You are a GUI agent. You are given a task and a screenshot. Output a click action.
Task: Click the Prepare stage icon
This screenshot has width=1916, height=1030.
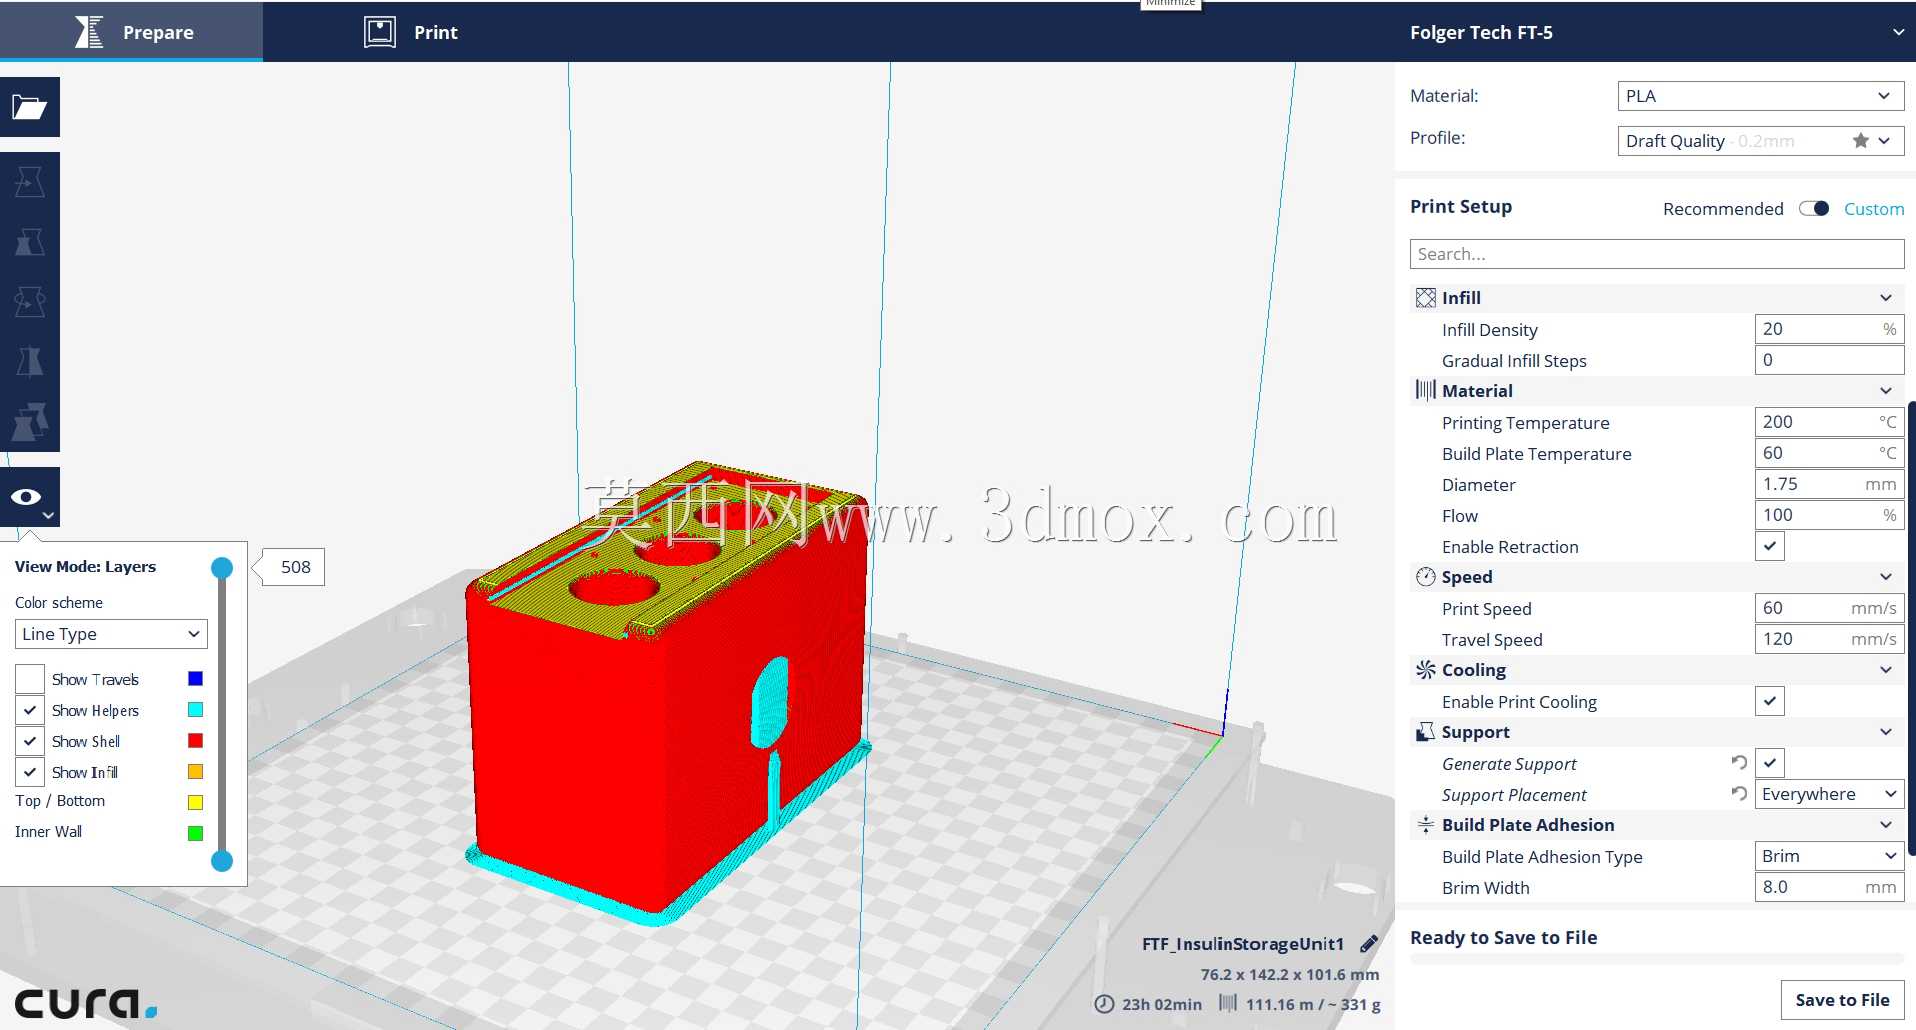(89, 32)
